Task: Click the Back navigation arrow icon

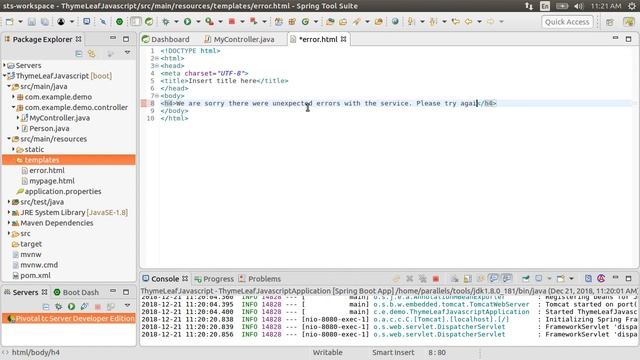Action: pos(468,22)
